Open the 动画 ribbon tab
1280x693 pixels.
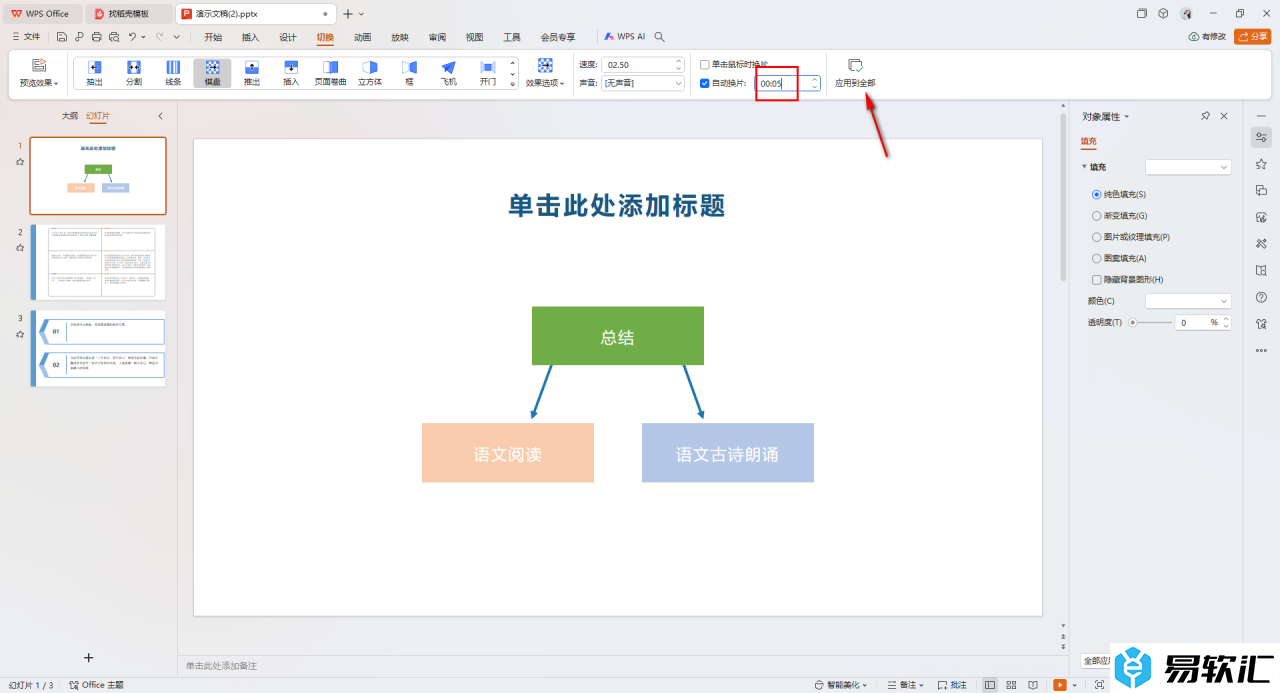pos(362,37)
